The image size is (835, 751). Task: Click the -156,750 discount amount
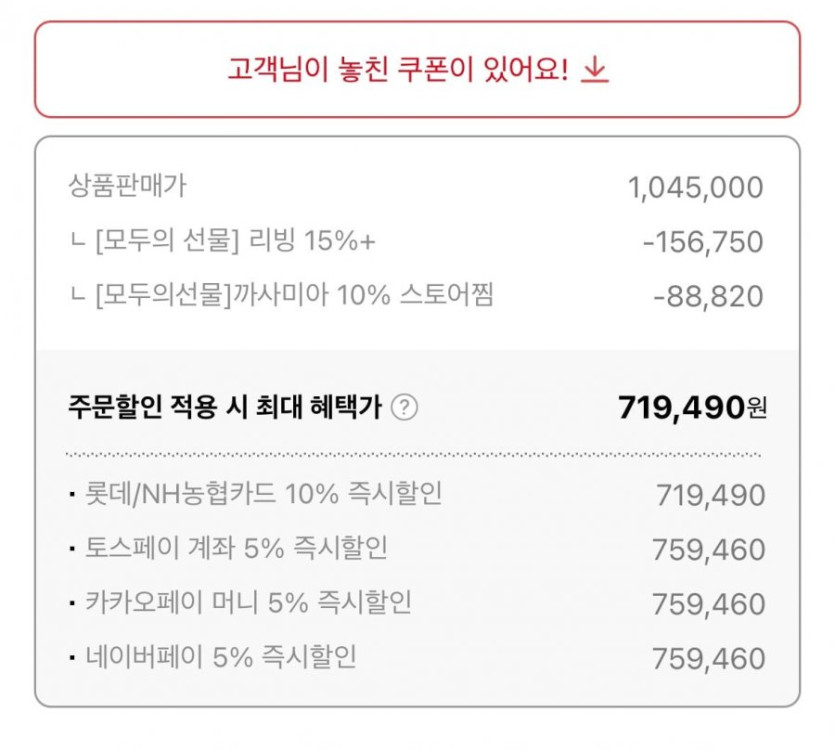pos(701,242)
